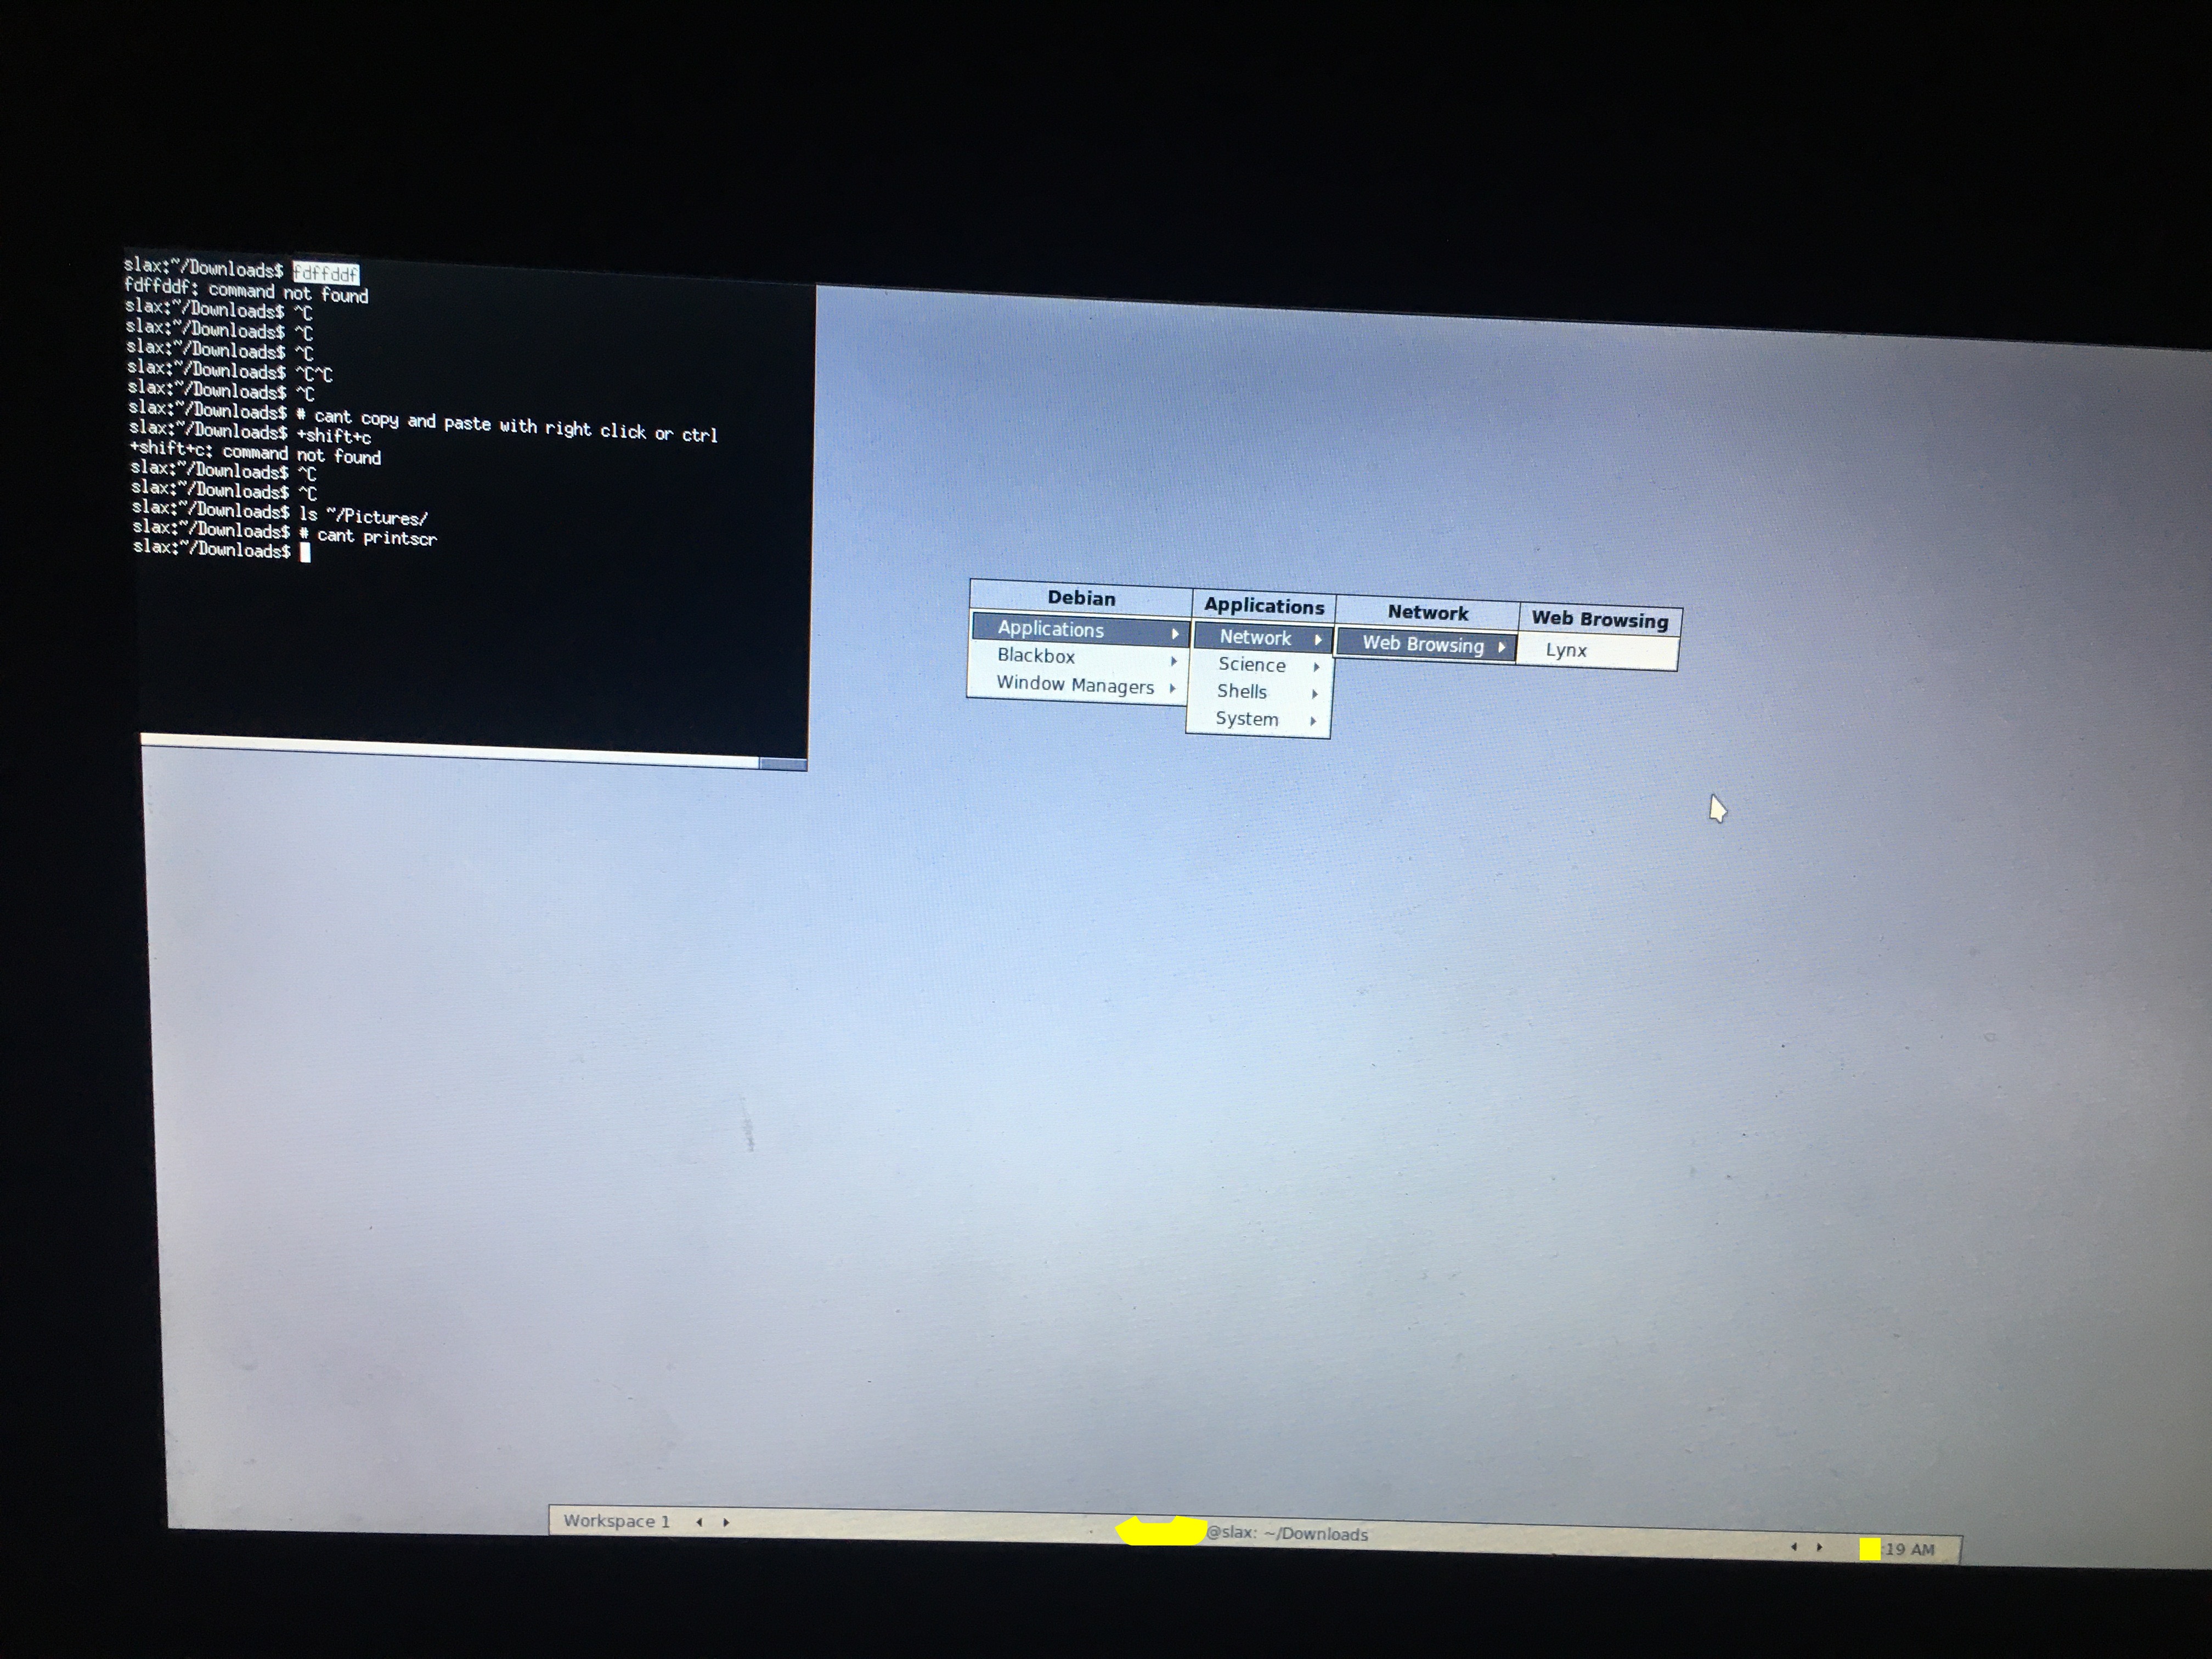
Task: Expand the Window Managers submenu
Action: click(x=1076, y=685)
